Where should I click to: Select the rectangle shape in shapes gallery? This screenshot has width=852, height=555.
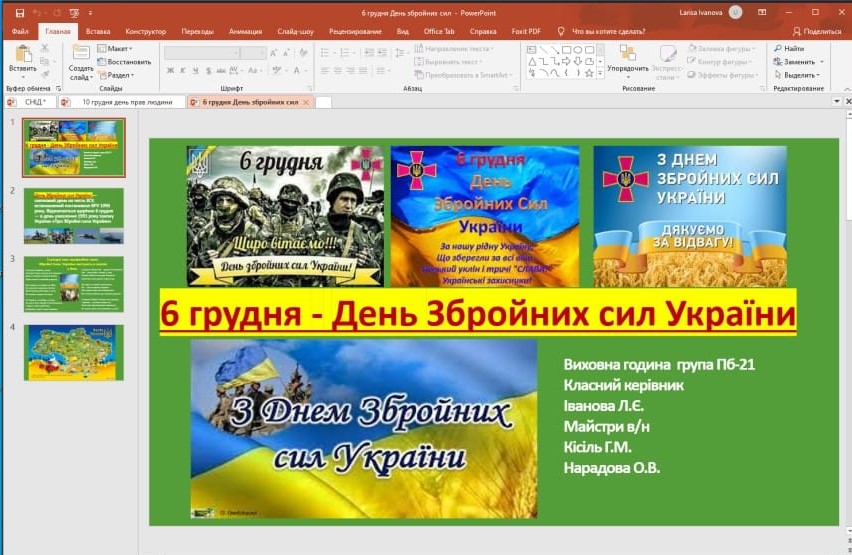tap(566, 48)
